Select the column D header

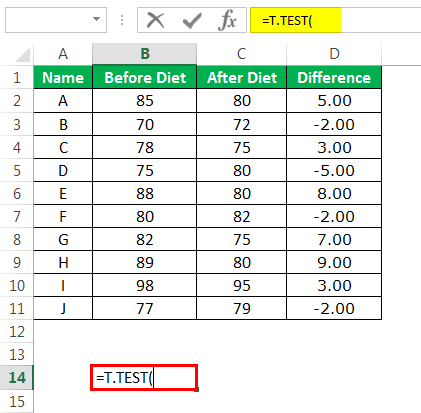(334, 54)
